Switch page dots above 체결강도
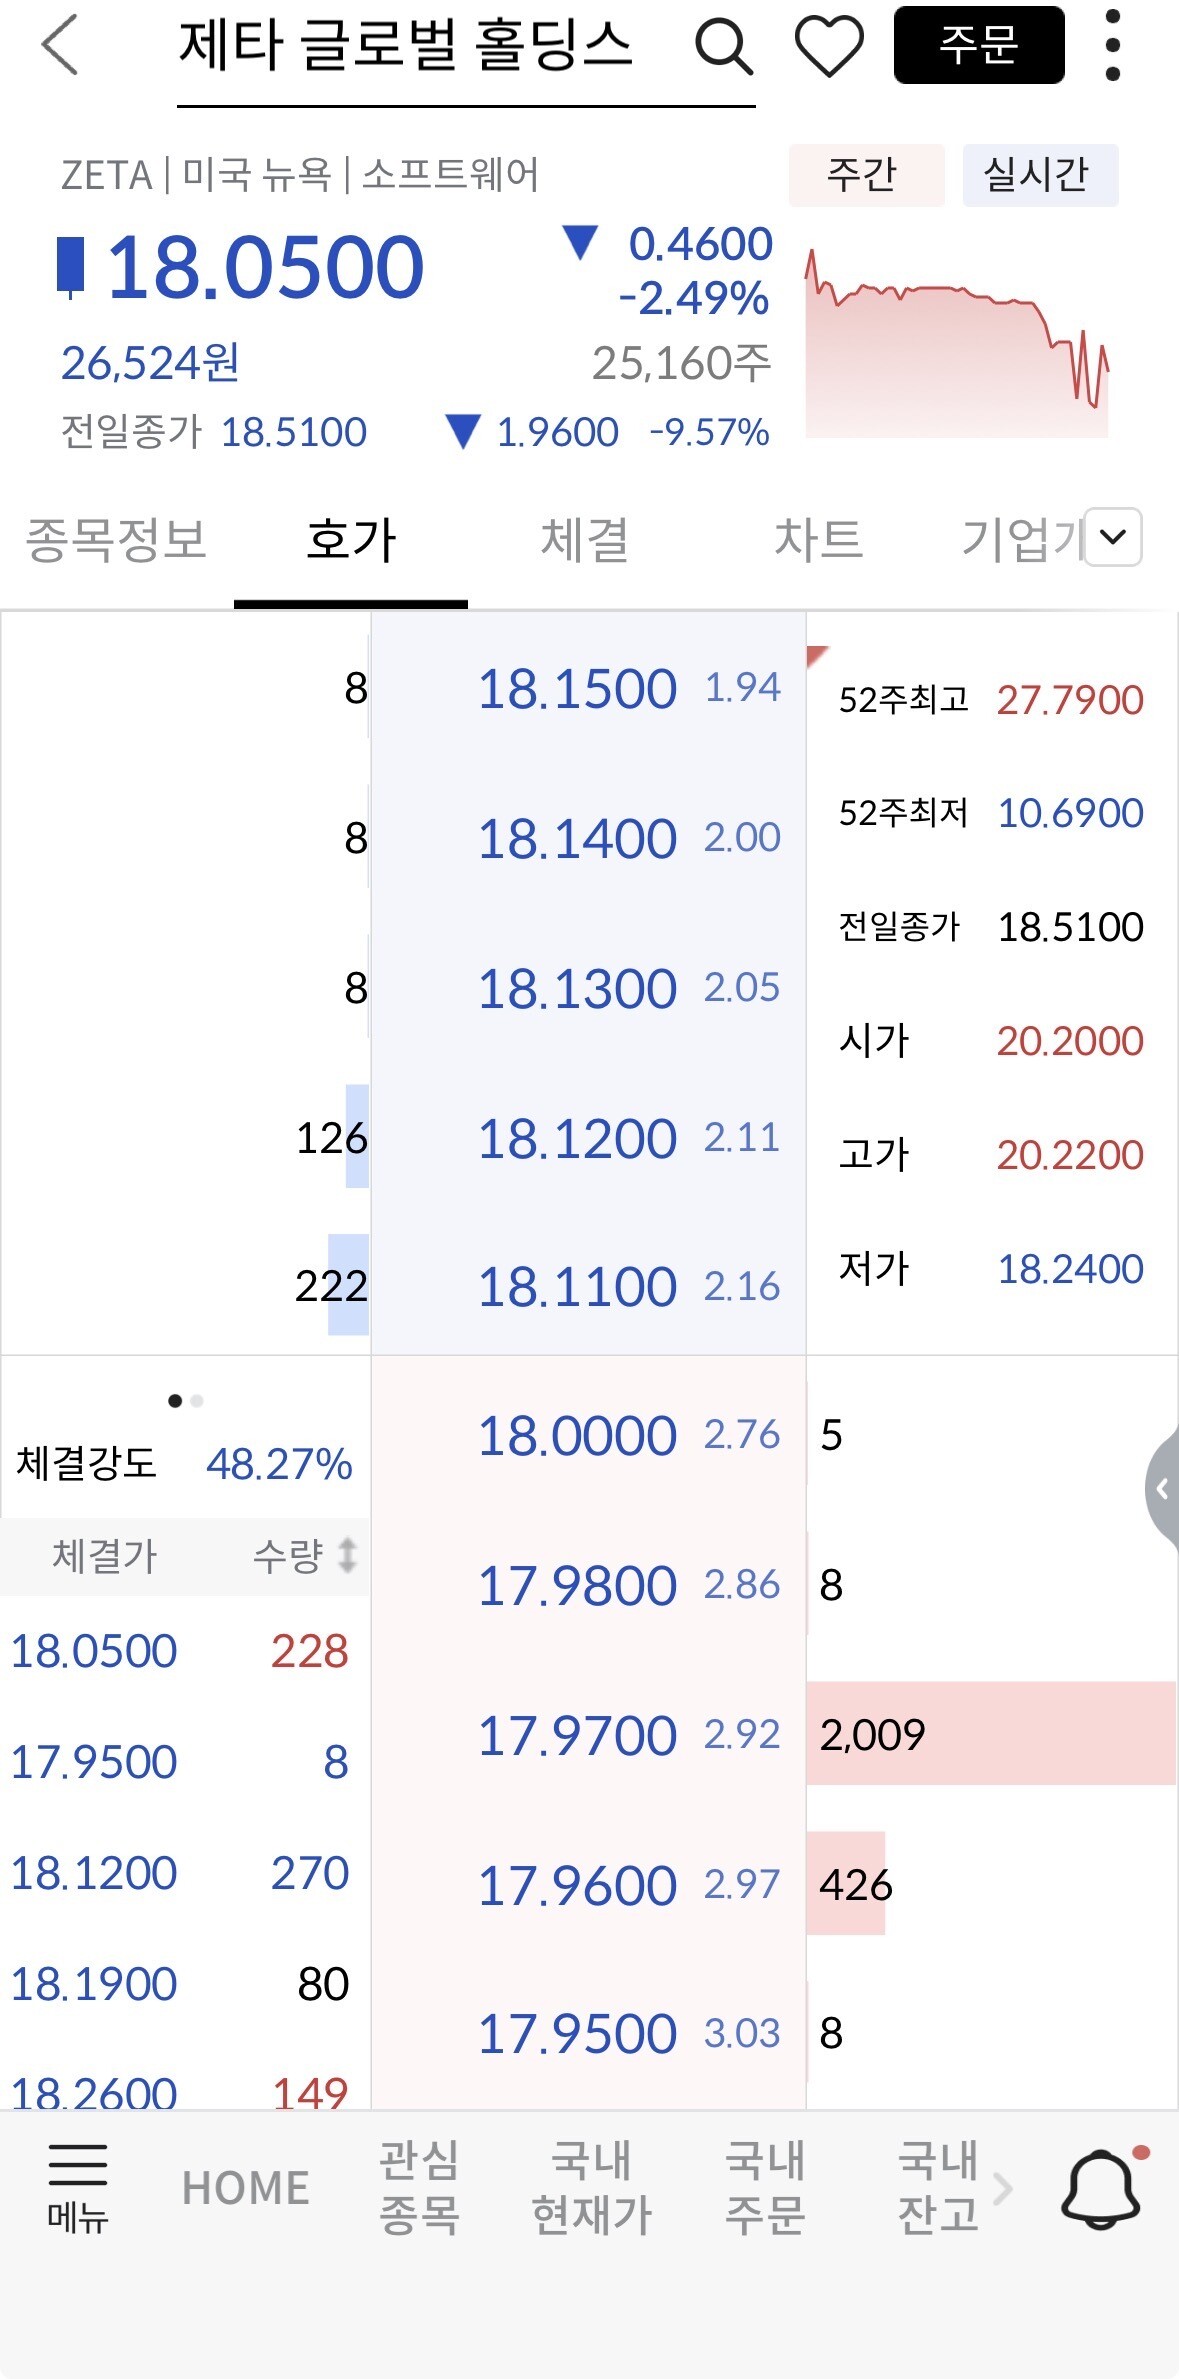The width and height of the screenshot is (1179, 2379). click(x=186, y=1401)
